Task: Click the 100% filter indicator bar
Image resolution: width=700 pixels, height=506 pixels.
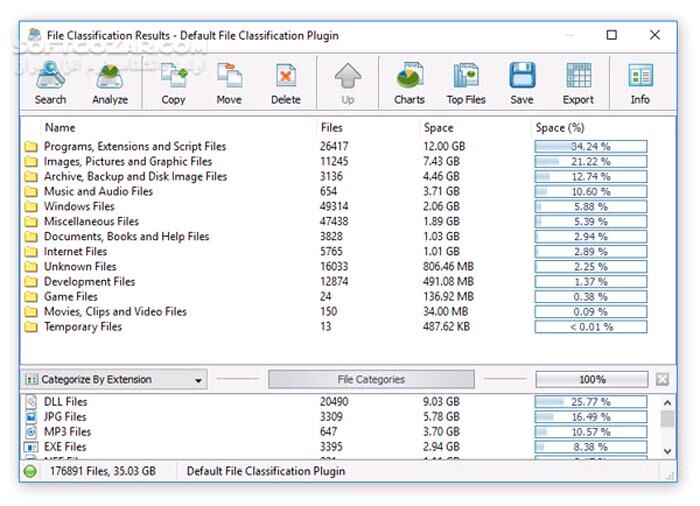Action: 591,380
